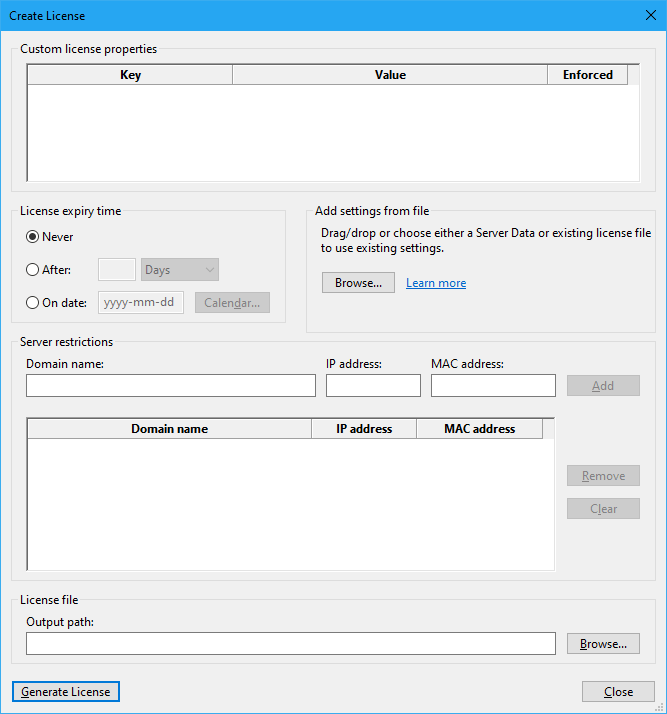Click the Output path text field
667x714 pixels.
(x=291, y=644)
